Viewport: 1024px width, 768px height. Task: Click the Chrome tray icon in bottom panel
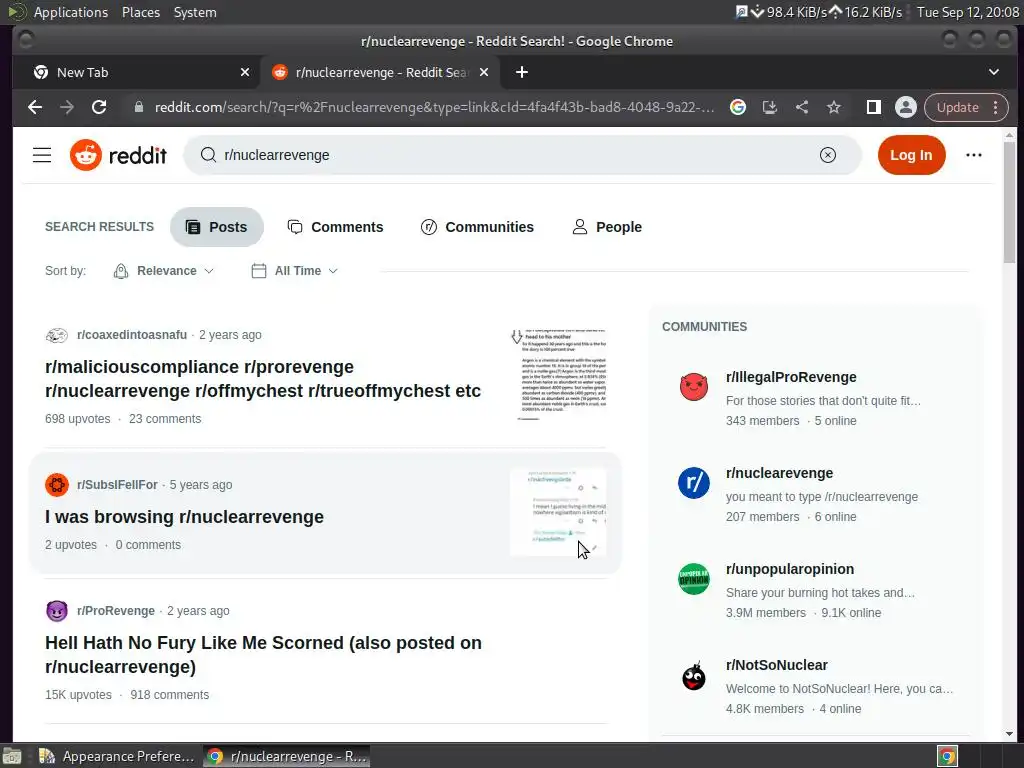(947, 756)
